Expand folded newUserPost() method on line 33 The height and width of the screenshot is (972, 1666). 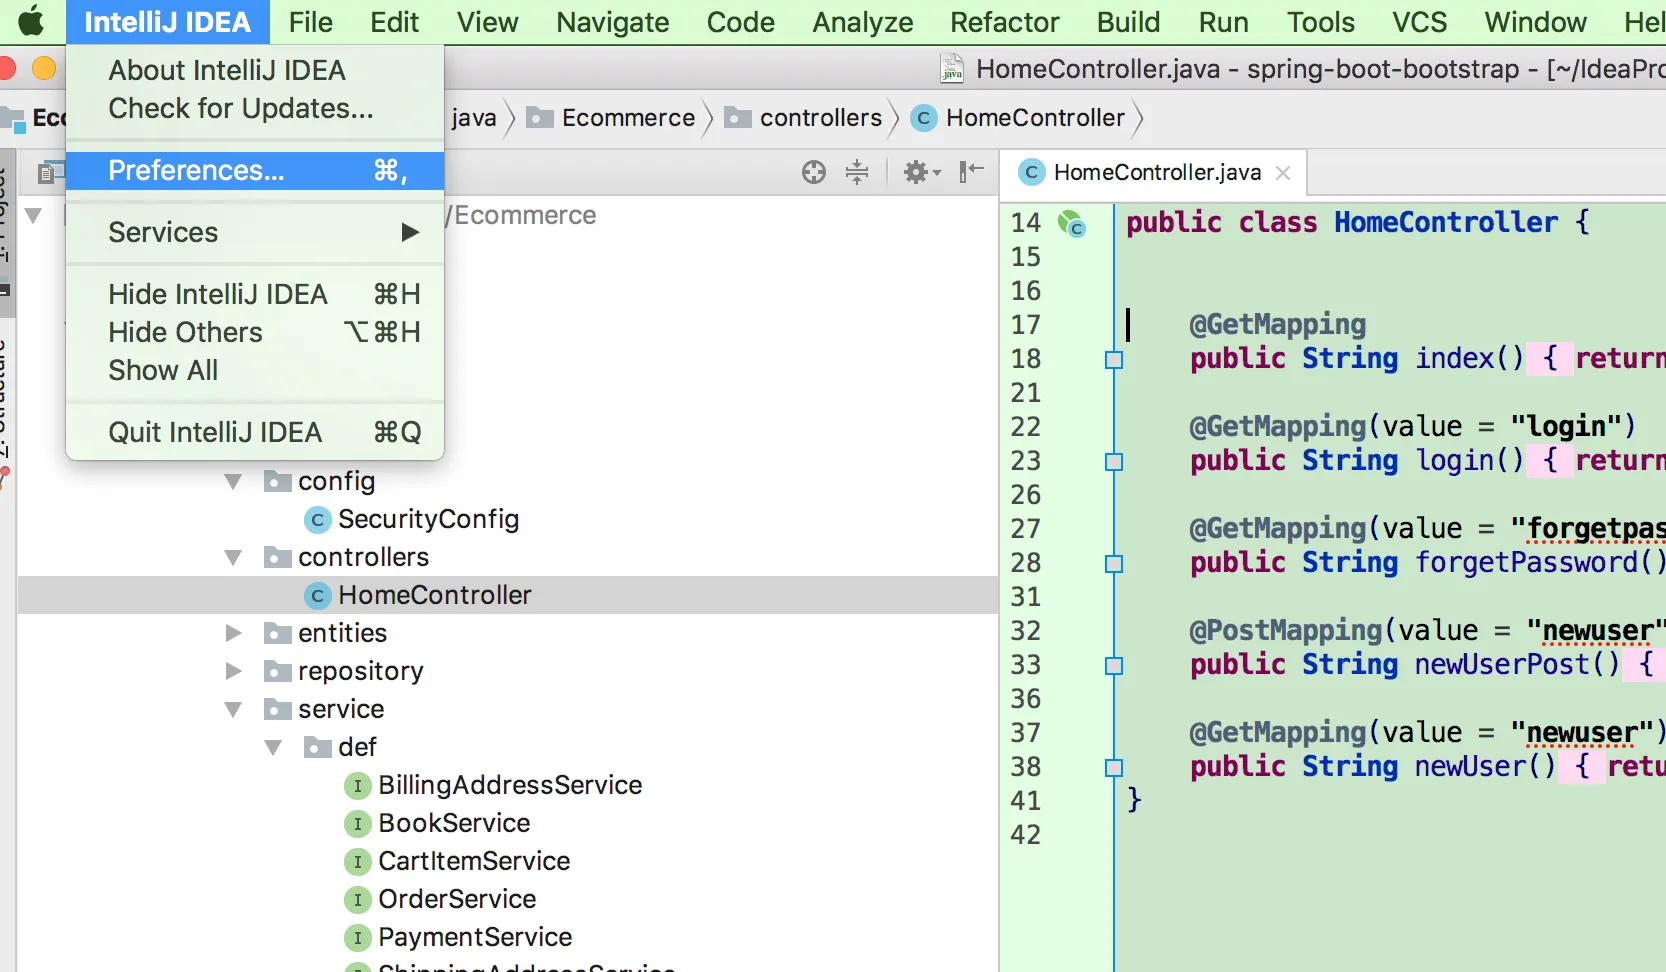click(x=1114, y=666)
